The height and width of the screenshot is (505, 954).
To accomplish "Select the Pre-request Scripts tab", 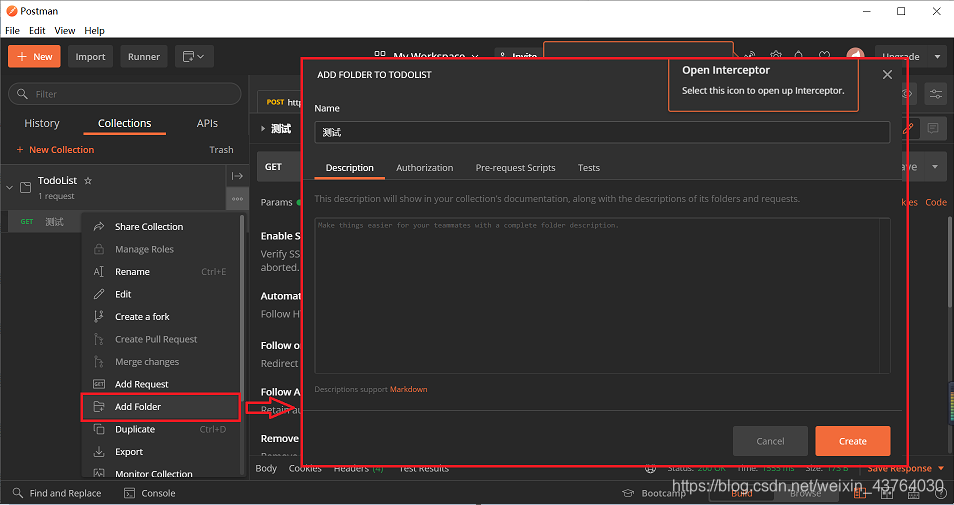I will point(515,167).
